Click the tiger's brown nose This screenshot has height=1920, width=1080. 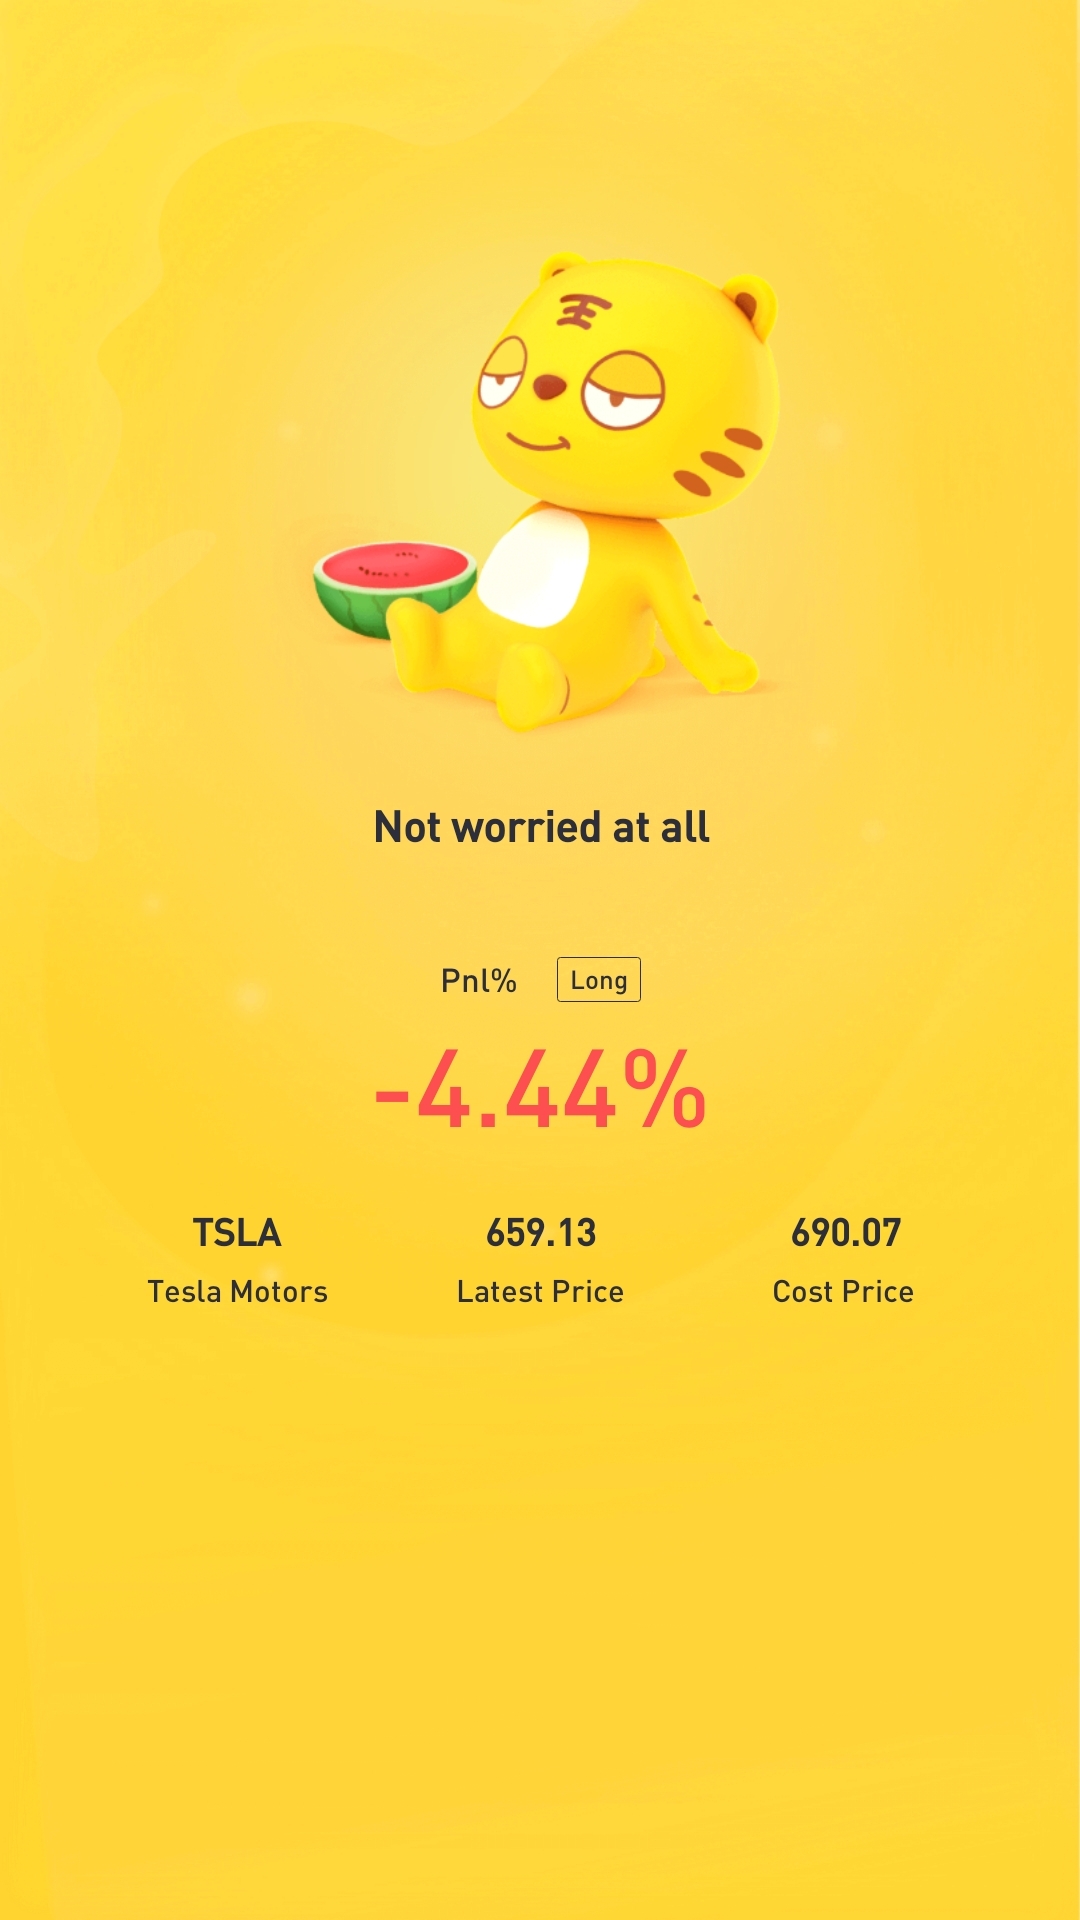click(x=547, y=386)
